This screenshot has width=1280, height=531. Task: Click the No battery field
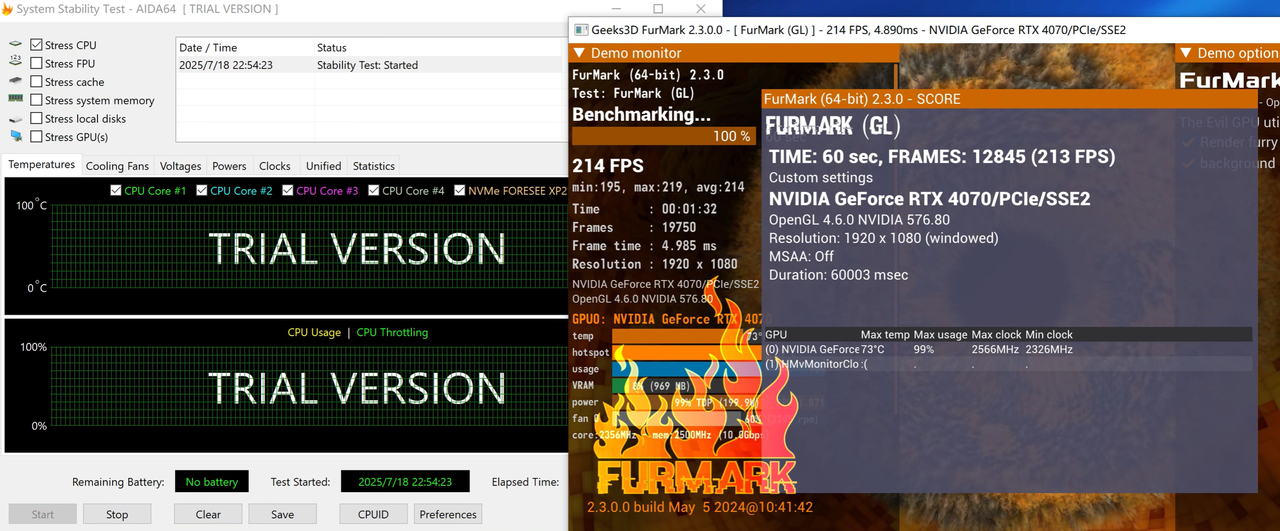click(x=212, y=481)
